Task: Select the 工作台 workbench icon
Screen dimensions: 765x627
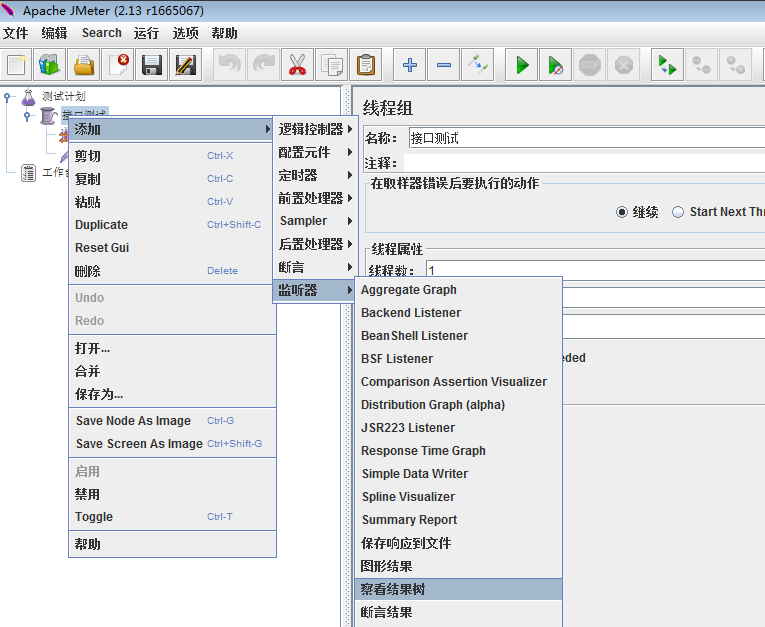Action: (x=28, y=172)
